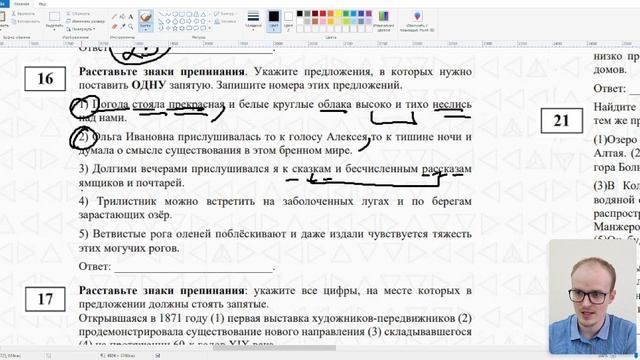Pick the gray palette swatch
This screenshot has height=360, width=640.
[x=307, y=13]
